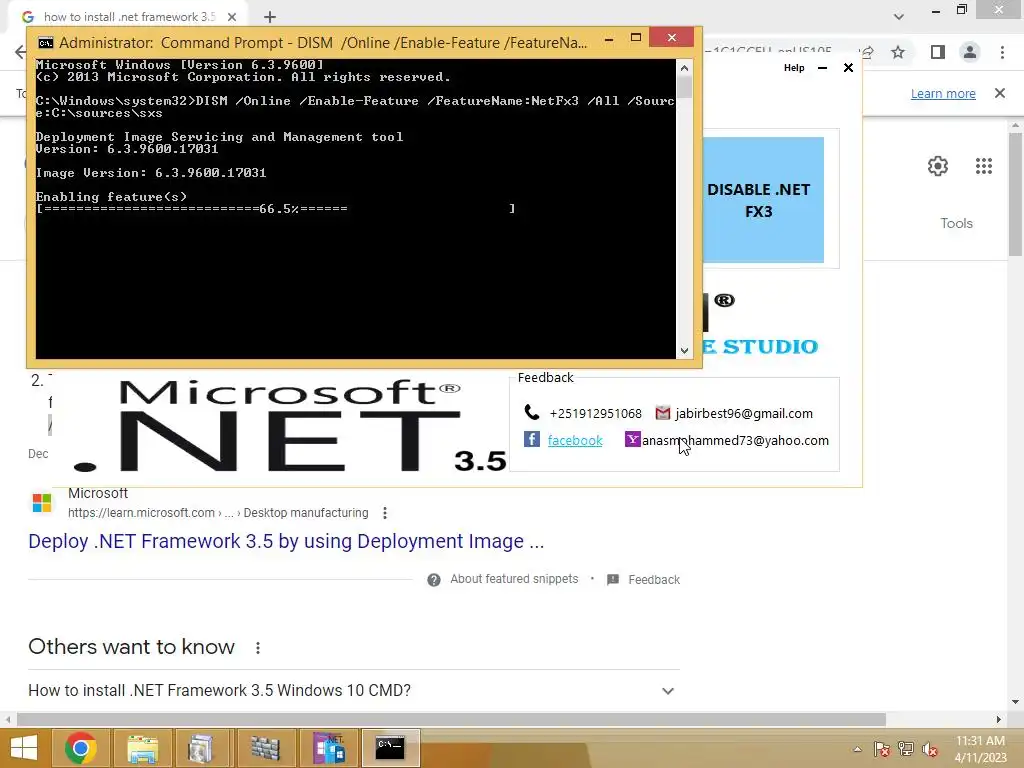Click the Chrome horizontal scrollbar thumb

tap(451, 719)
